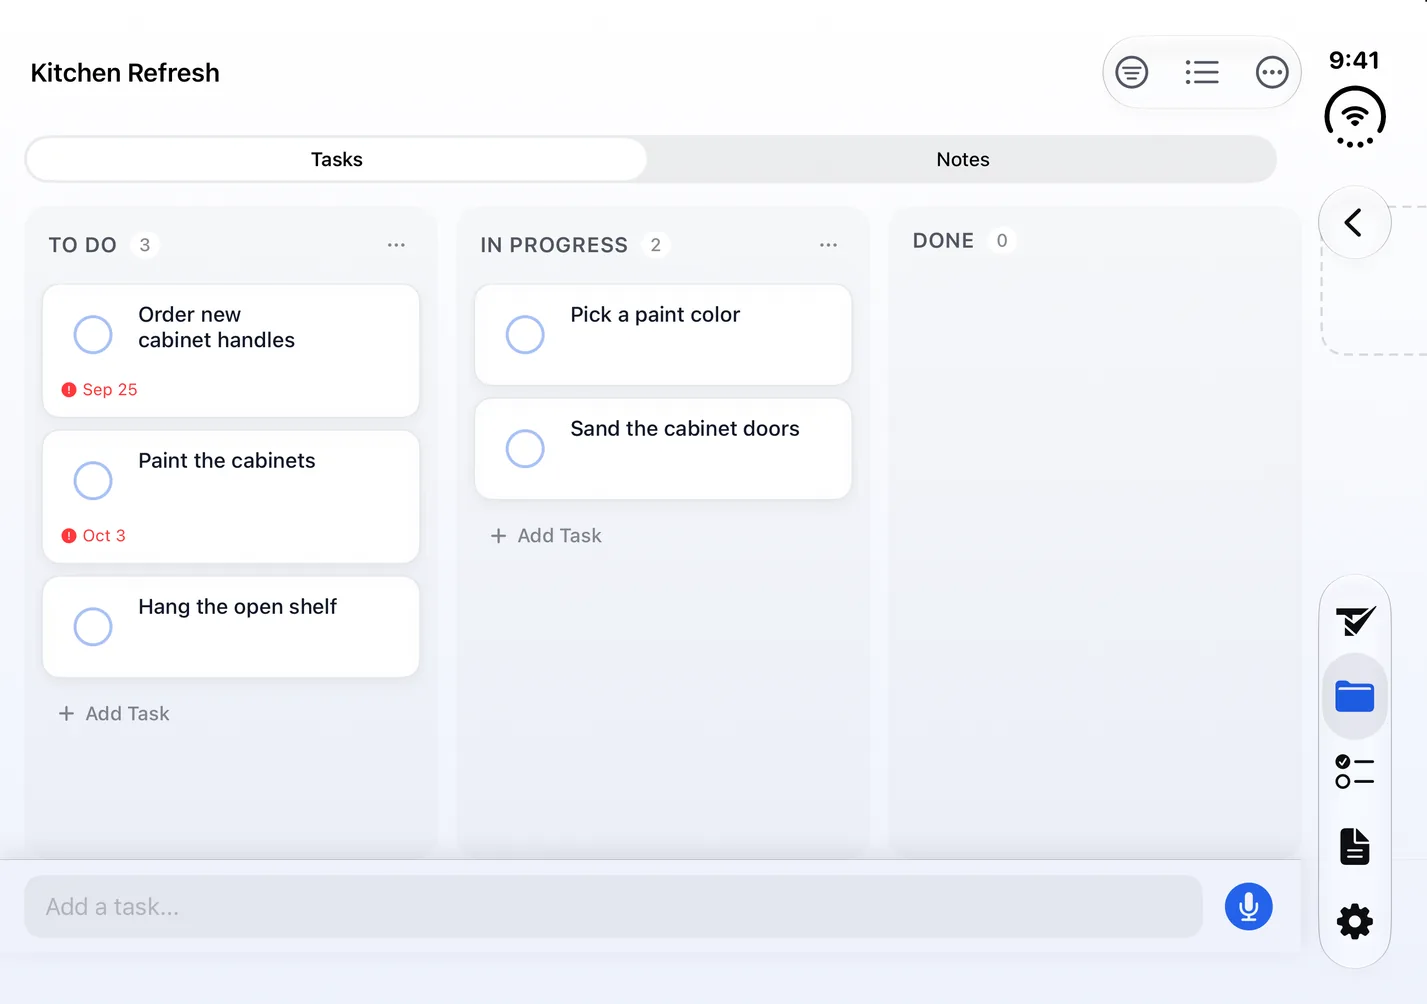Click the DONE column header
The width and height of the screenshot is (1427, 1004).
[x=943, y=241]
